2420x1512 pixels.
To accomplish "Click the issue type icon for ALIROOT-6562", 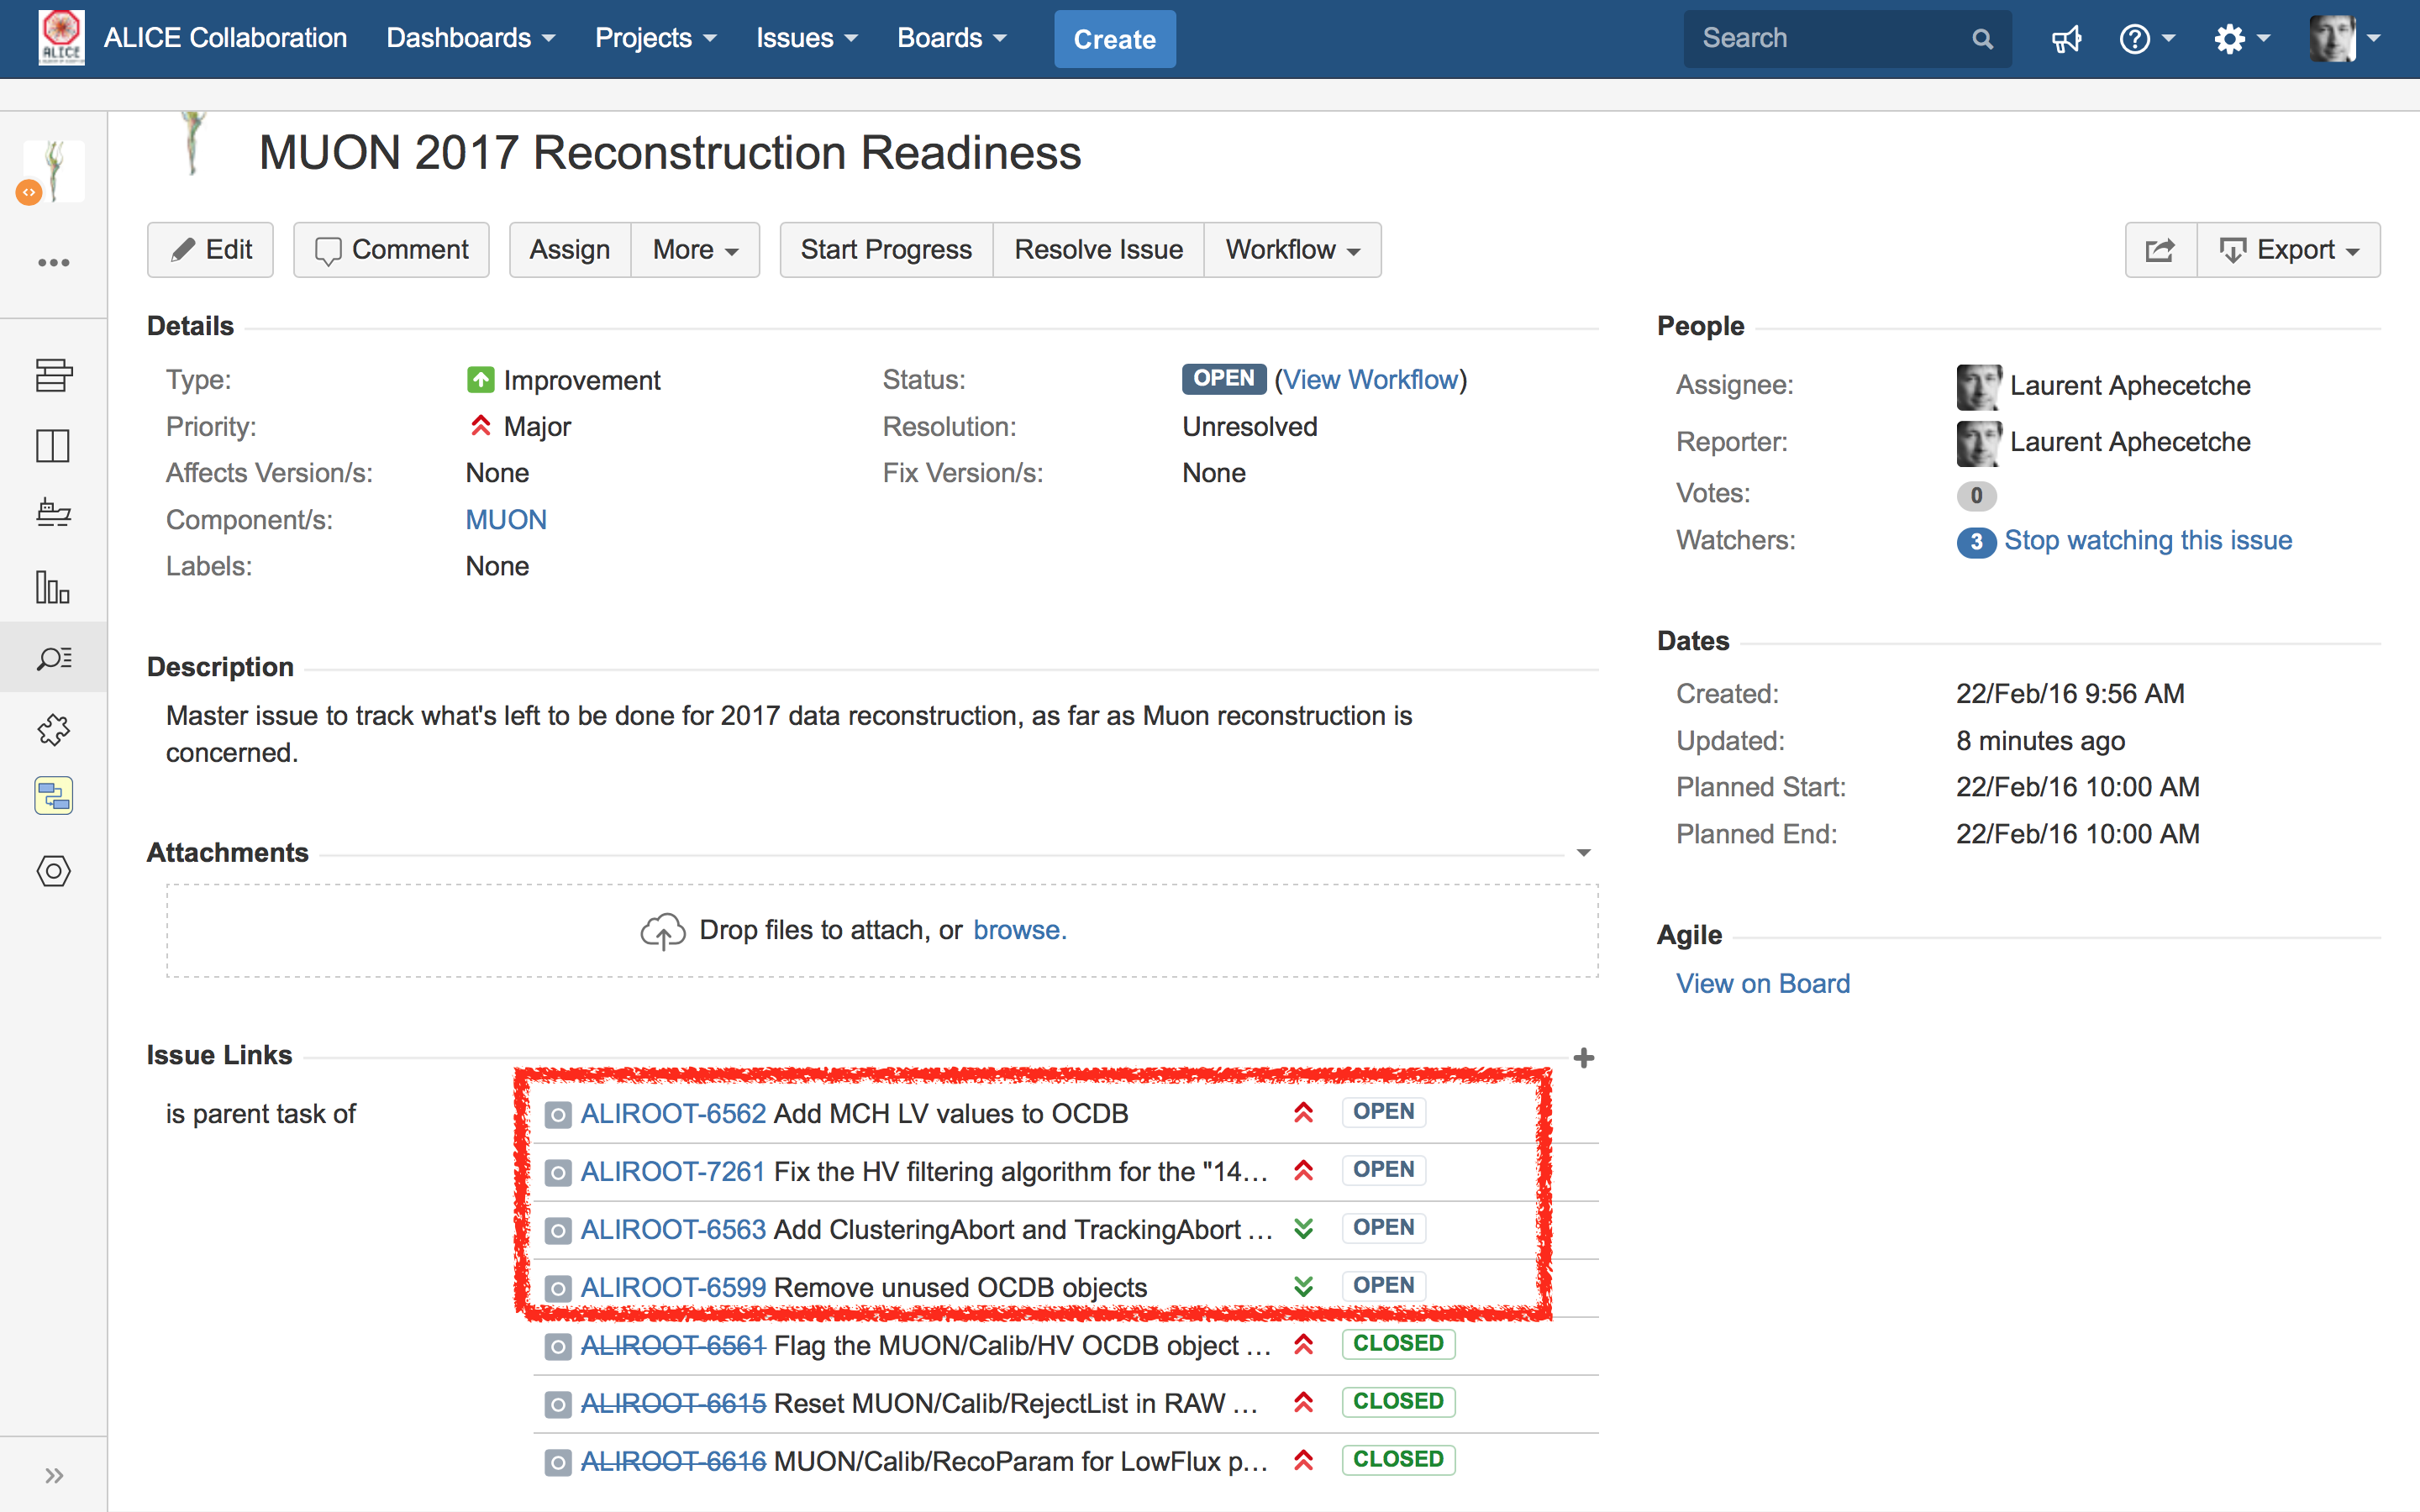I will tap(558, 1114).
